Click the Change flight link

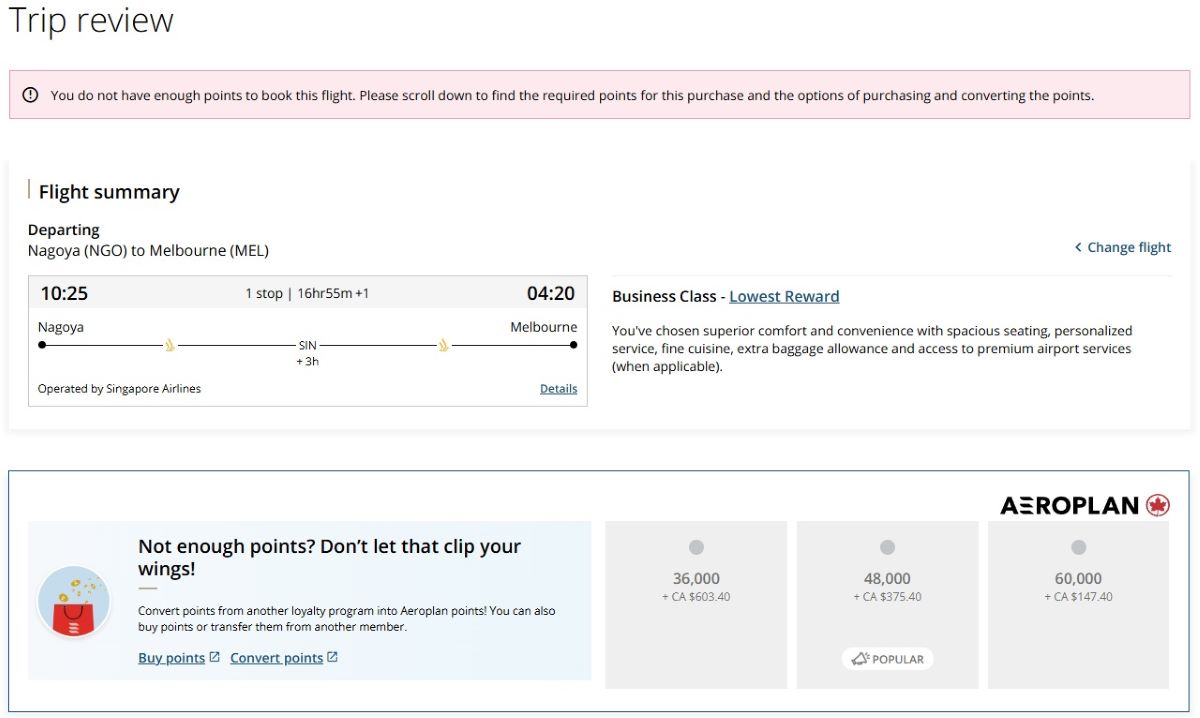click(1129, 247)
